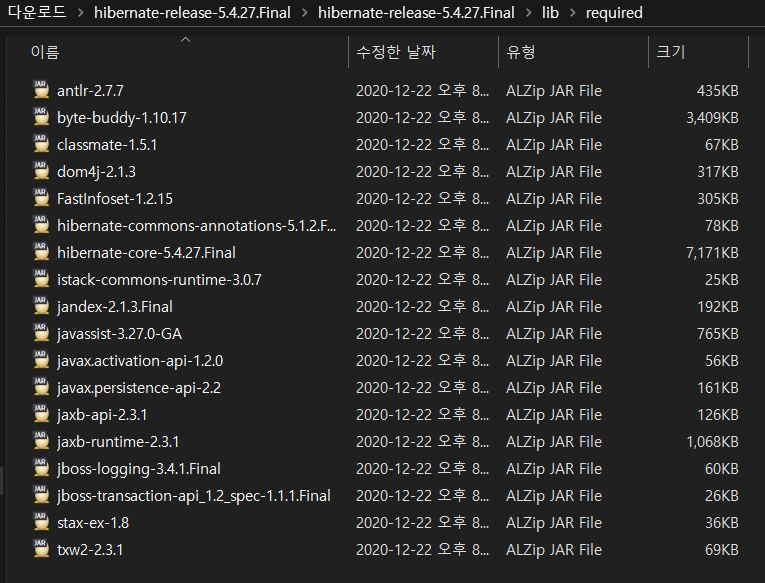The width and height of the screenshot is (765, 583).
Task: Select the hibernate-core-5.4.27.Final JAR icon
Action: coord(41,252)
